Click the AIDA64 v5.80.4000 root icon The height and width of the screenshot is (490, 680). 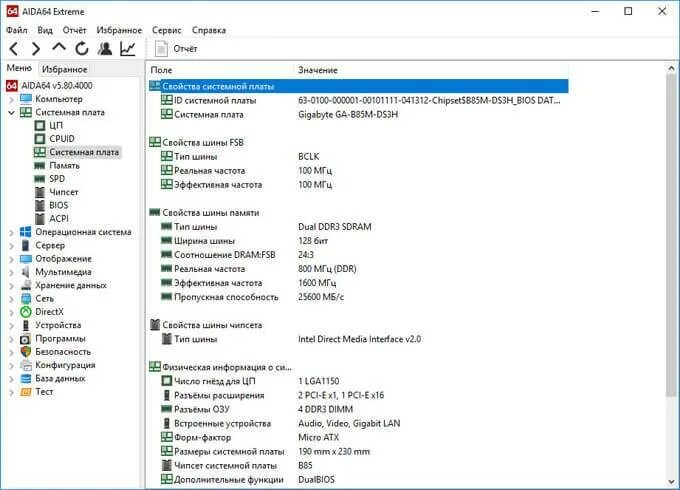pos(12,85)
